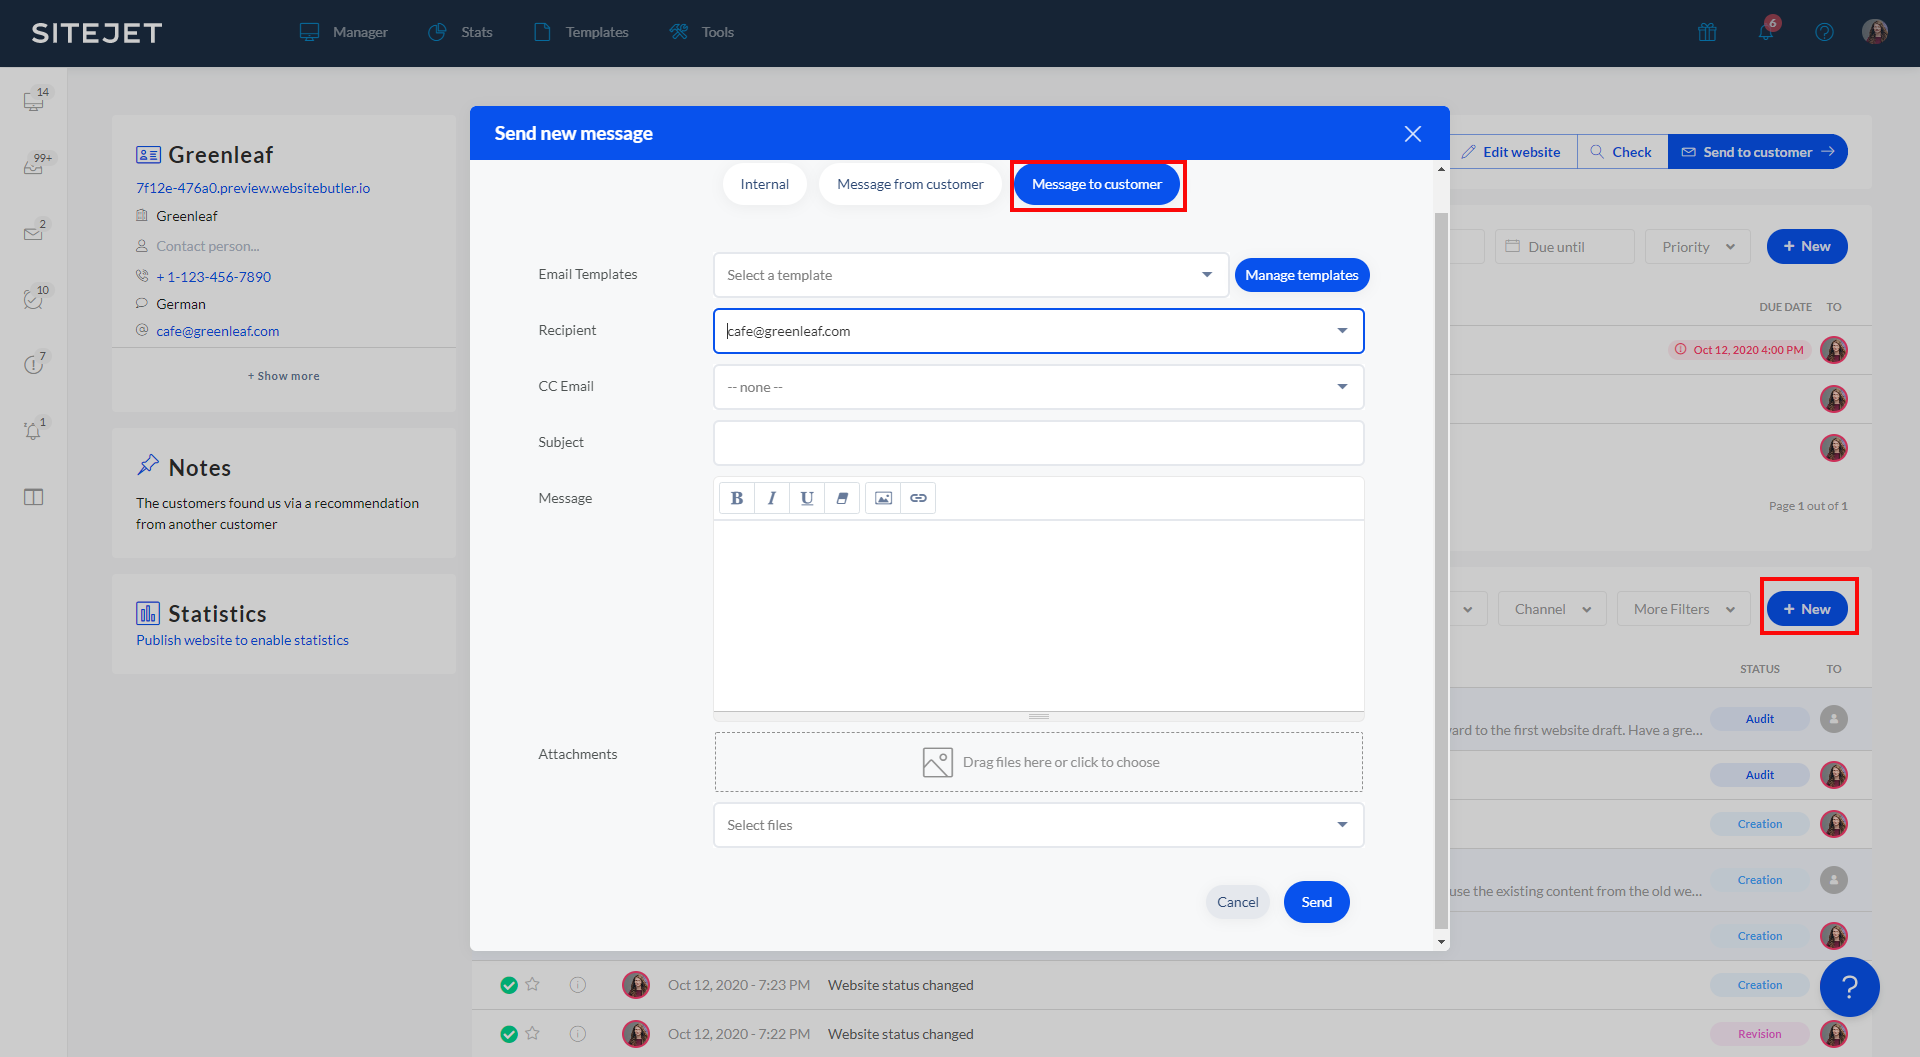Click into the Subject input field
Screen dimensions: 1920x1057
(x=1038, y=443)
